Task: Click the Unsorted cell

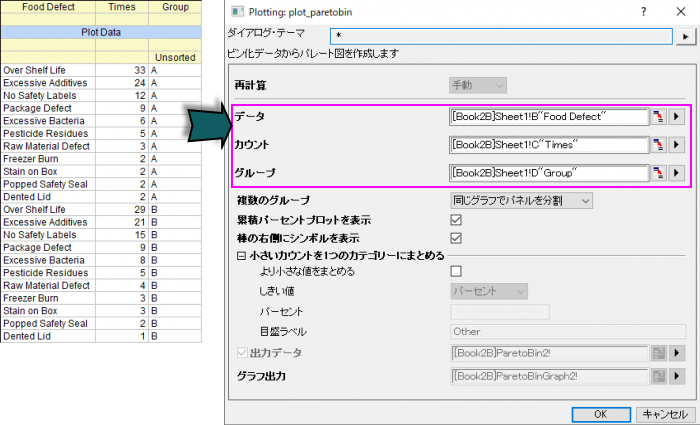Action: coord(175,58)
